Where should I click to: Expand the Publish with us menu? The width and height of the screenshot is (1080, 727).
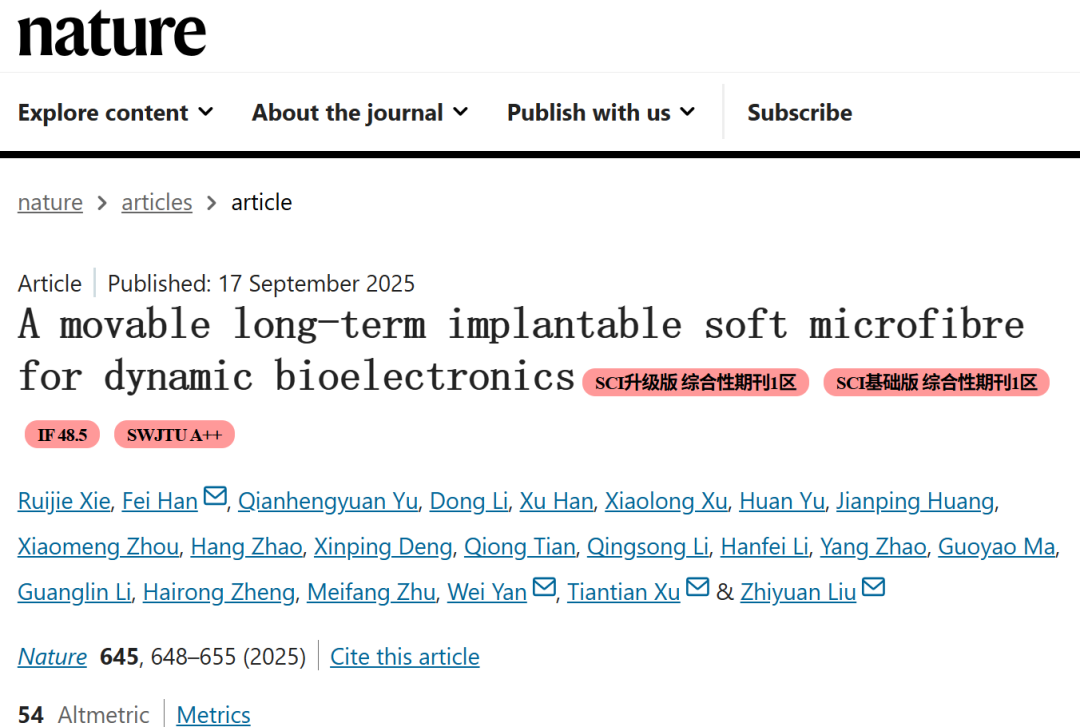click(601, 113)
